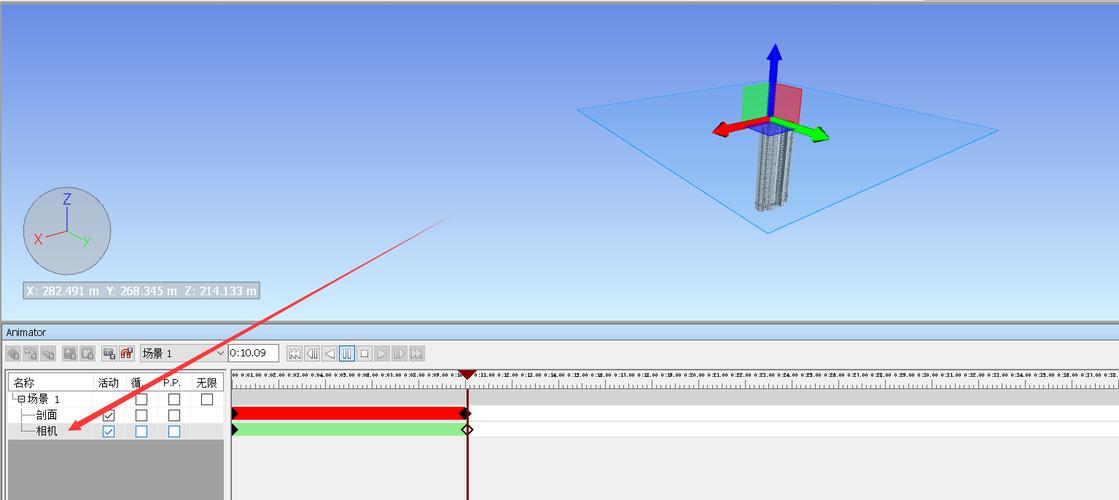
Task: Uncheck the active checkbox for 相机
Action: pyautogui.click(x=109, y=431)
